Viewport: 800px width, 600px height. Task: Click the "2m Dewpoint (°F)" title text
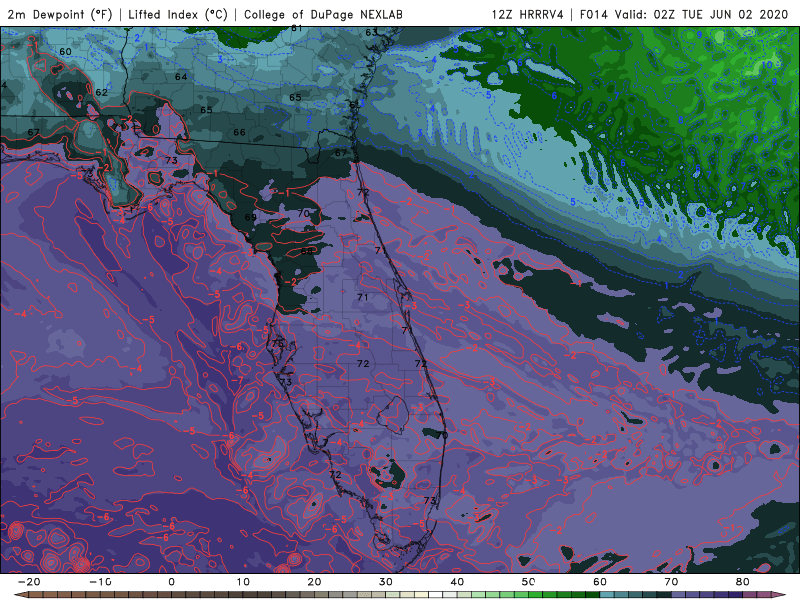pyautogui.click(x=60, y=14)
